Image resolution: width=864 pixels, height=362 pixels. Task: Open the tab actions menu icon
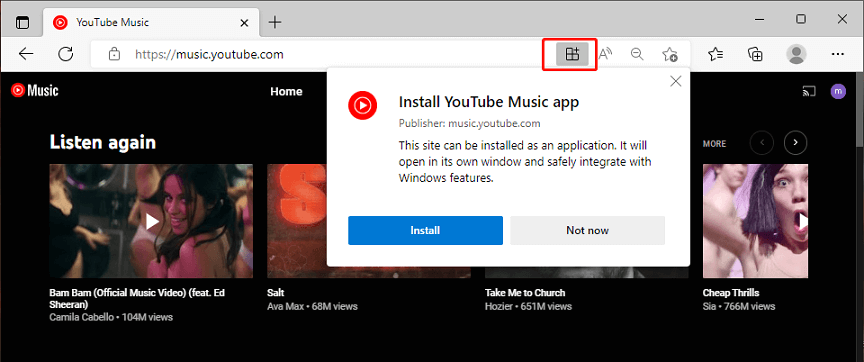click(22, 22)
